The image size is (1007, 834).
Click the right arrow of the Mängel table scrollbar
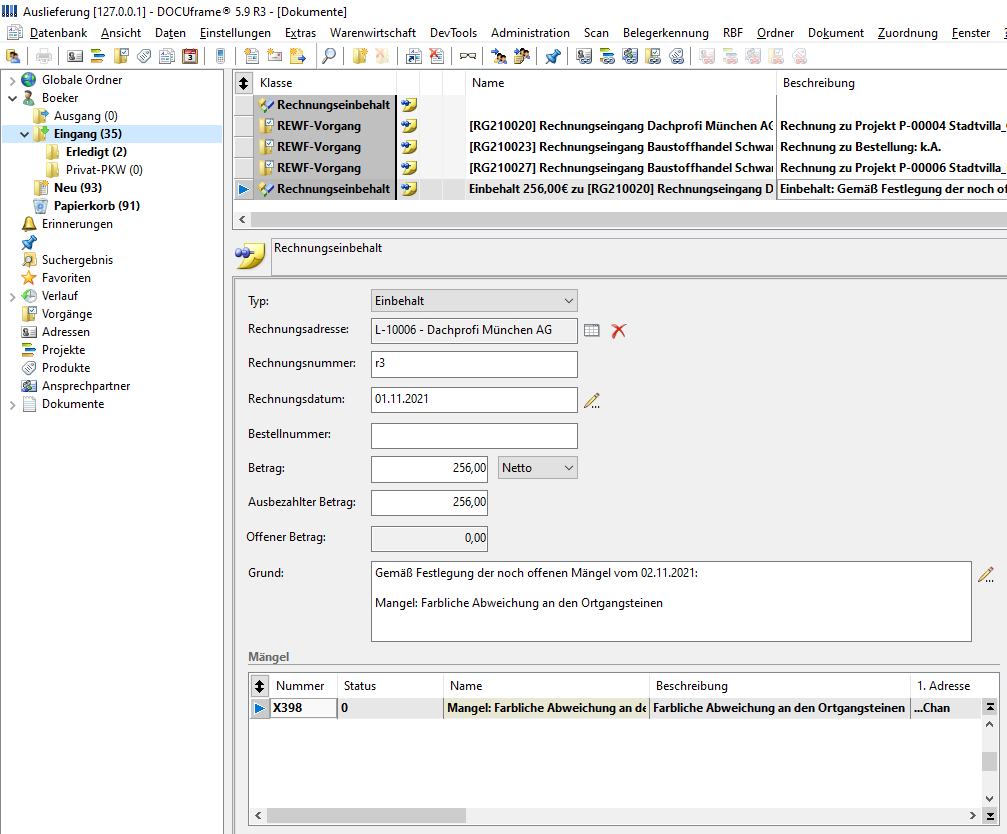coord(973,815)
